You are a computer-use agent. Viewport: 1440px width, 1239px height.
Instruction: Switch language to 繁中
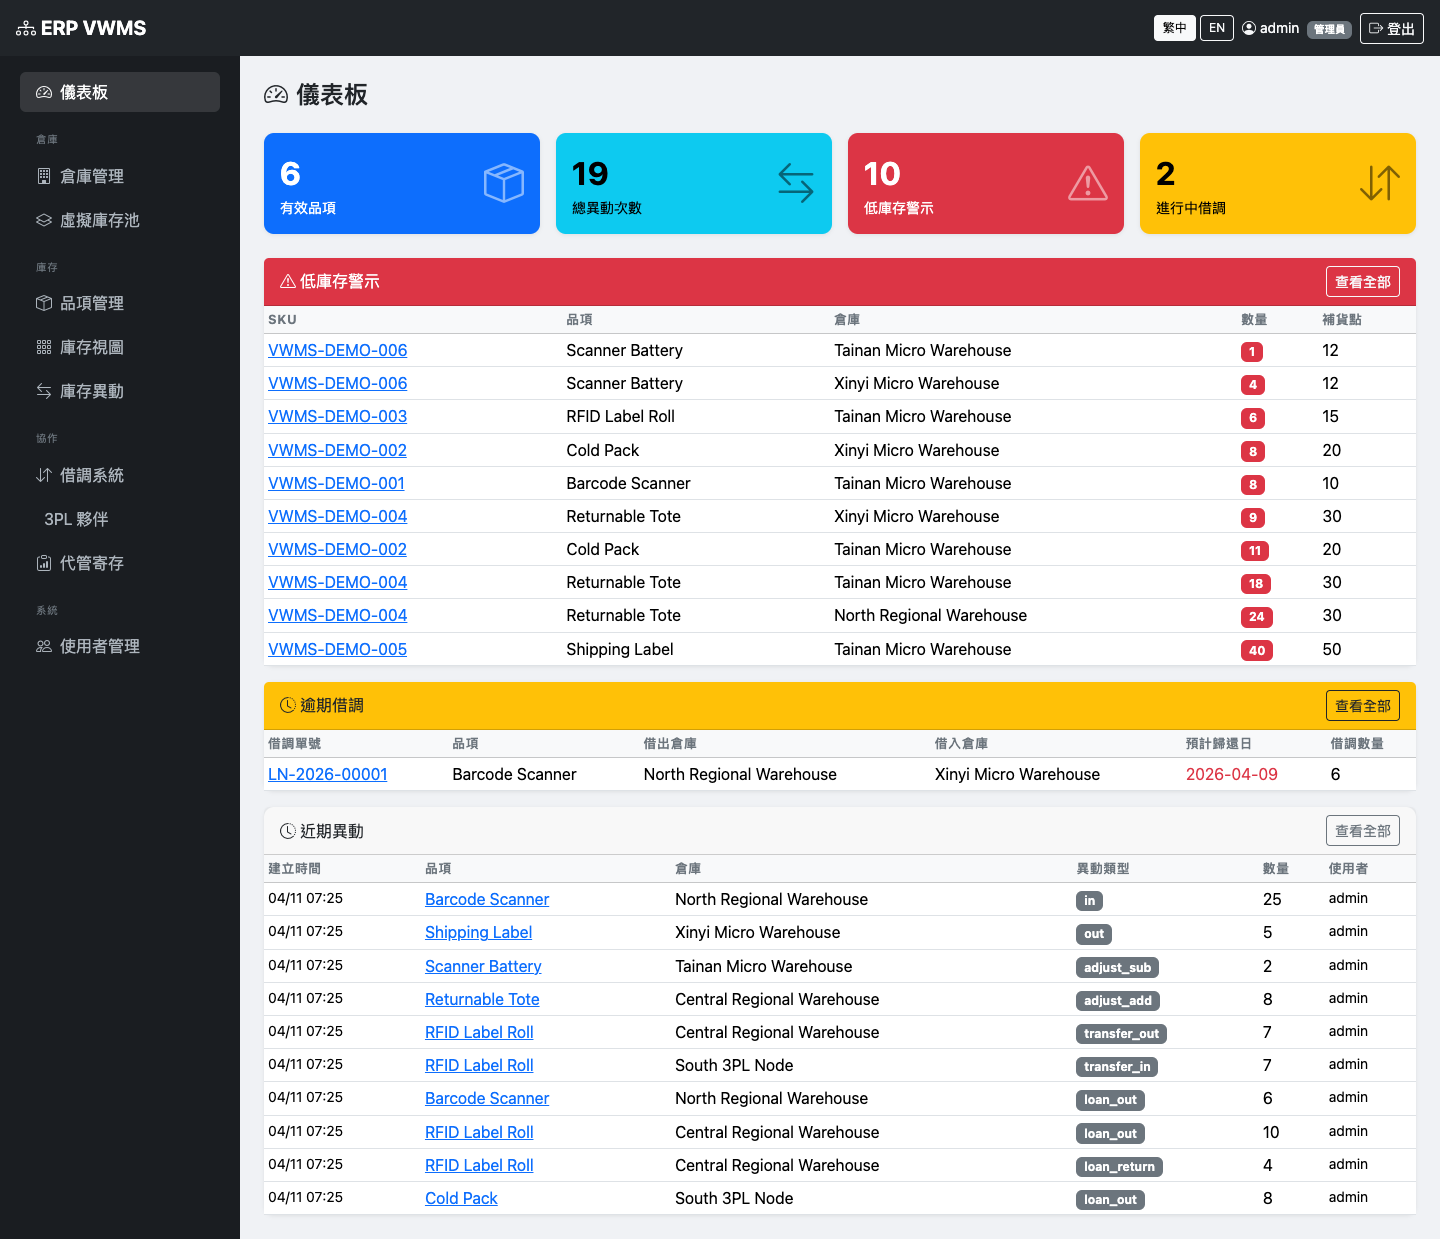click(x=1174, y=28)
